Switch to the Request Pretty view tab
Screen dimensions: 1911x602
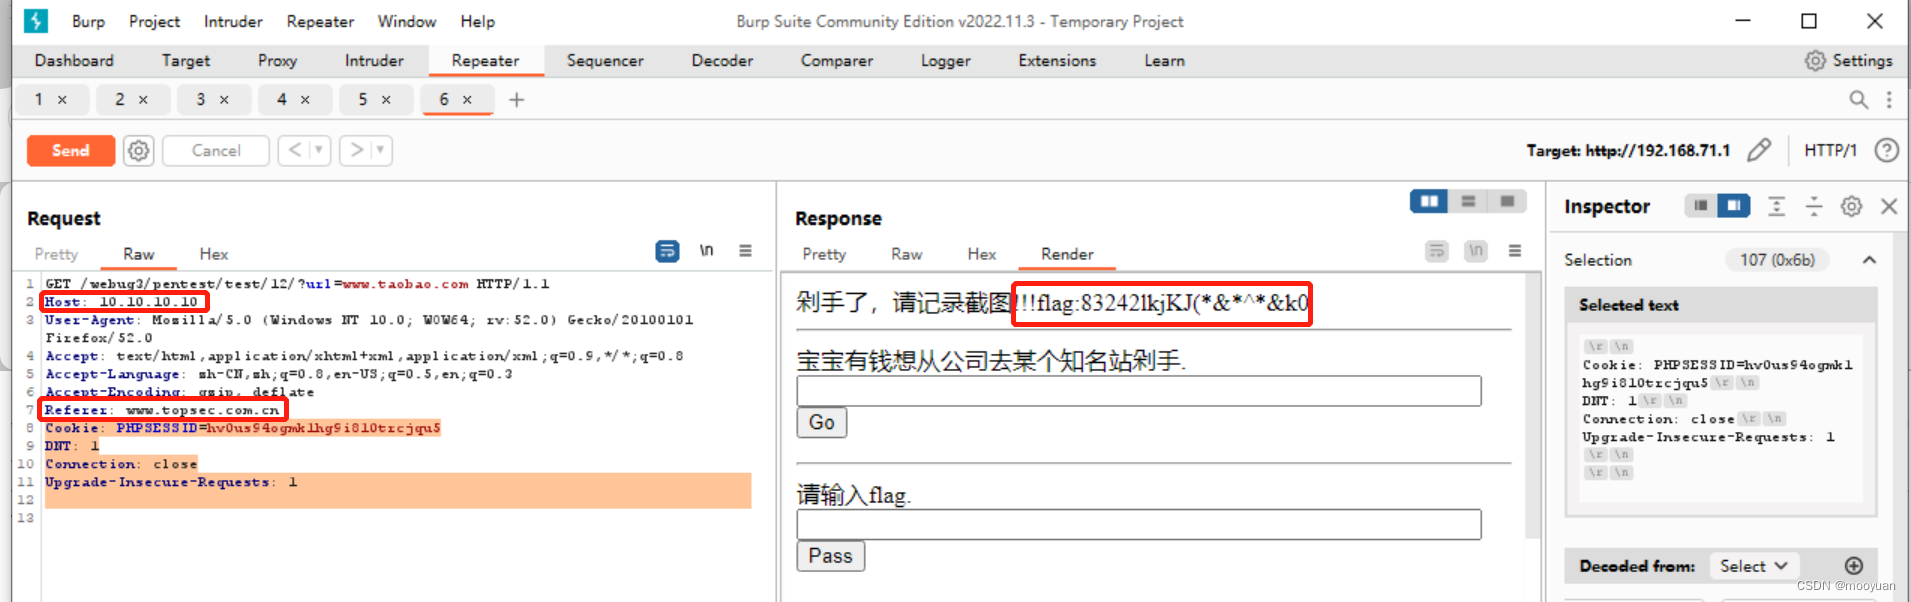[x=56, y=254]
